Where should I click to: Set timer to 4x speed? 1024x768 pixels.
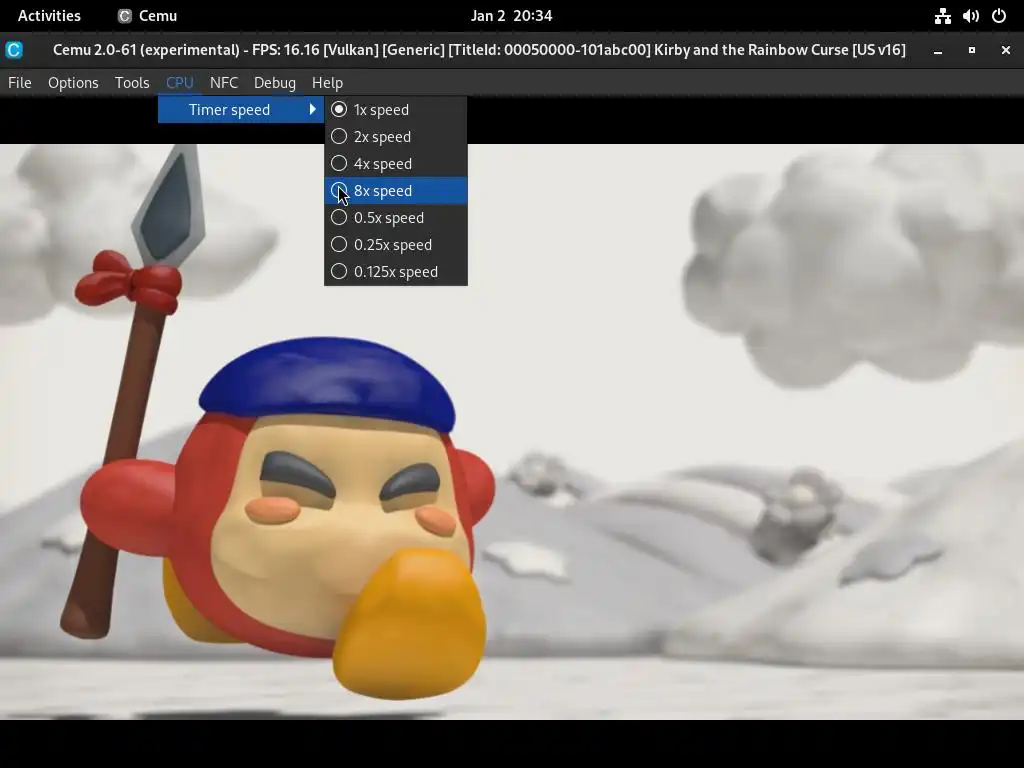click(x=396, y=163)
